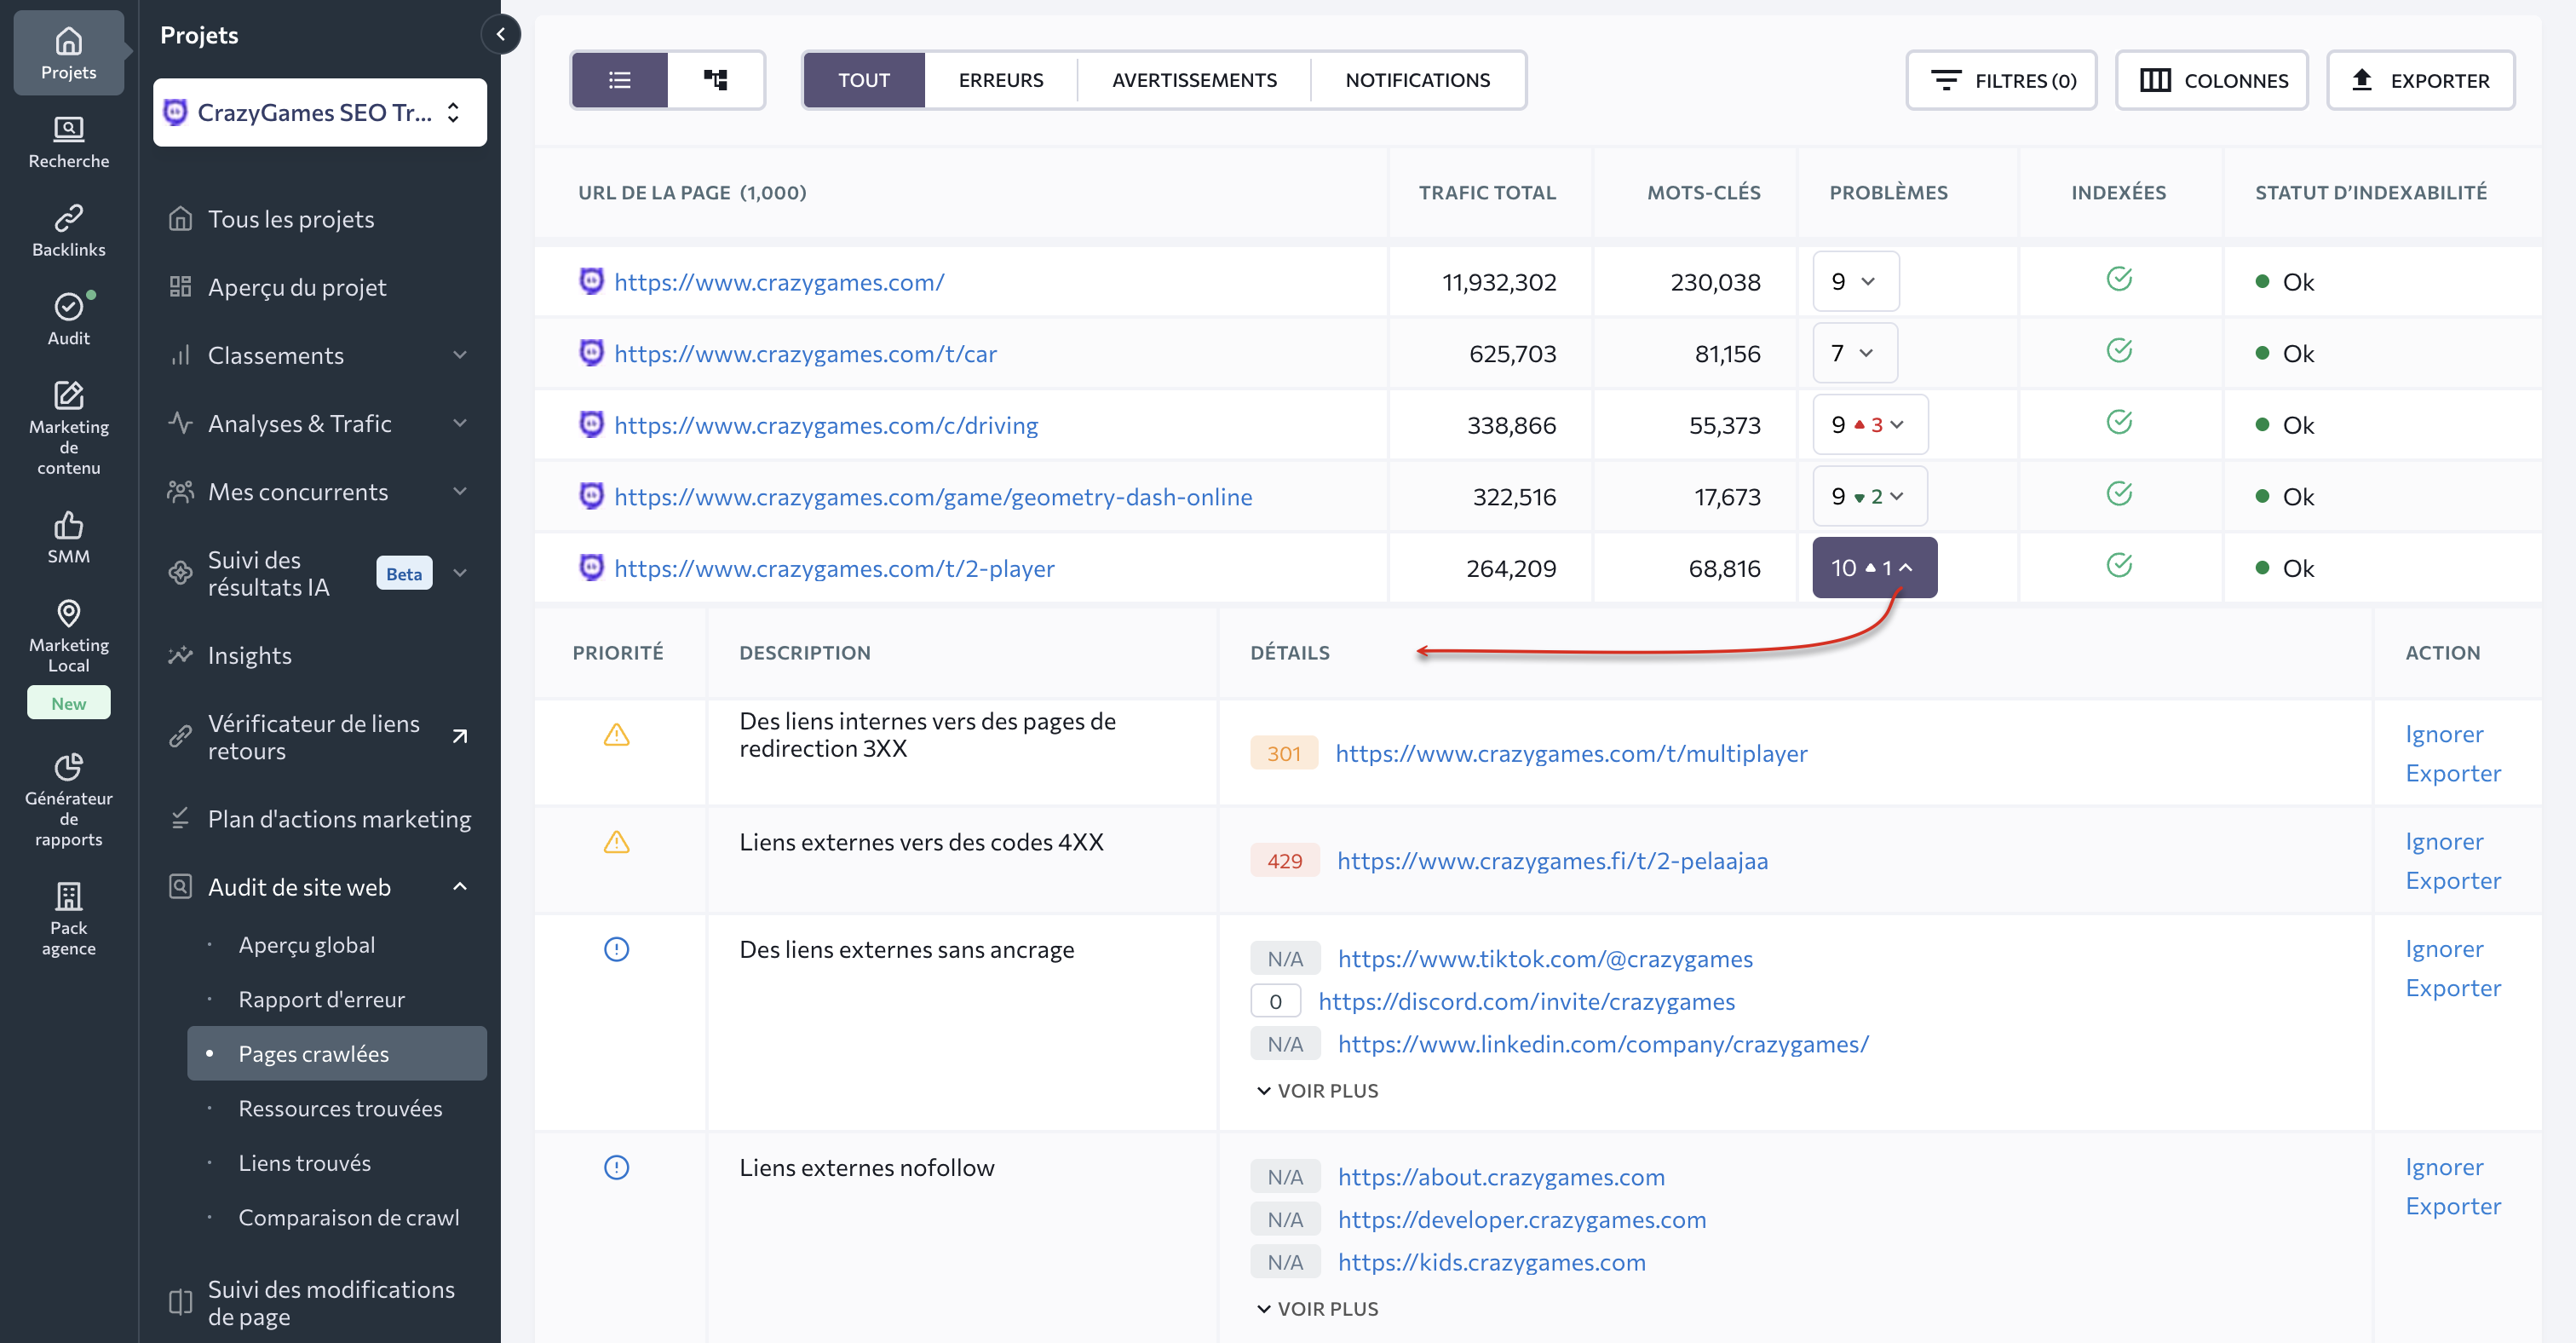Click indexed checkmark for /c/driving row
This screenshot has height=1343, width=2576.
click(x=2119, y=422)
